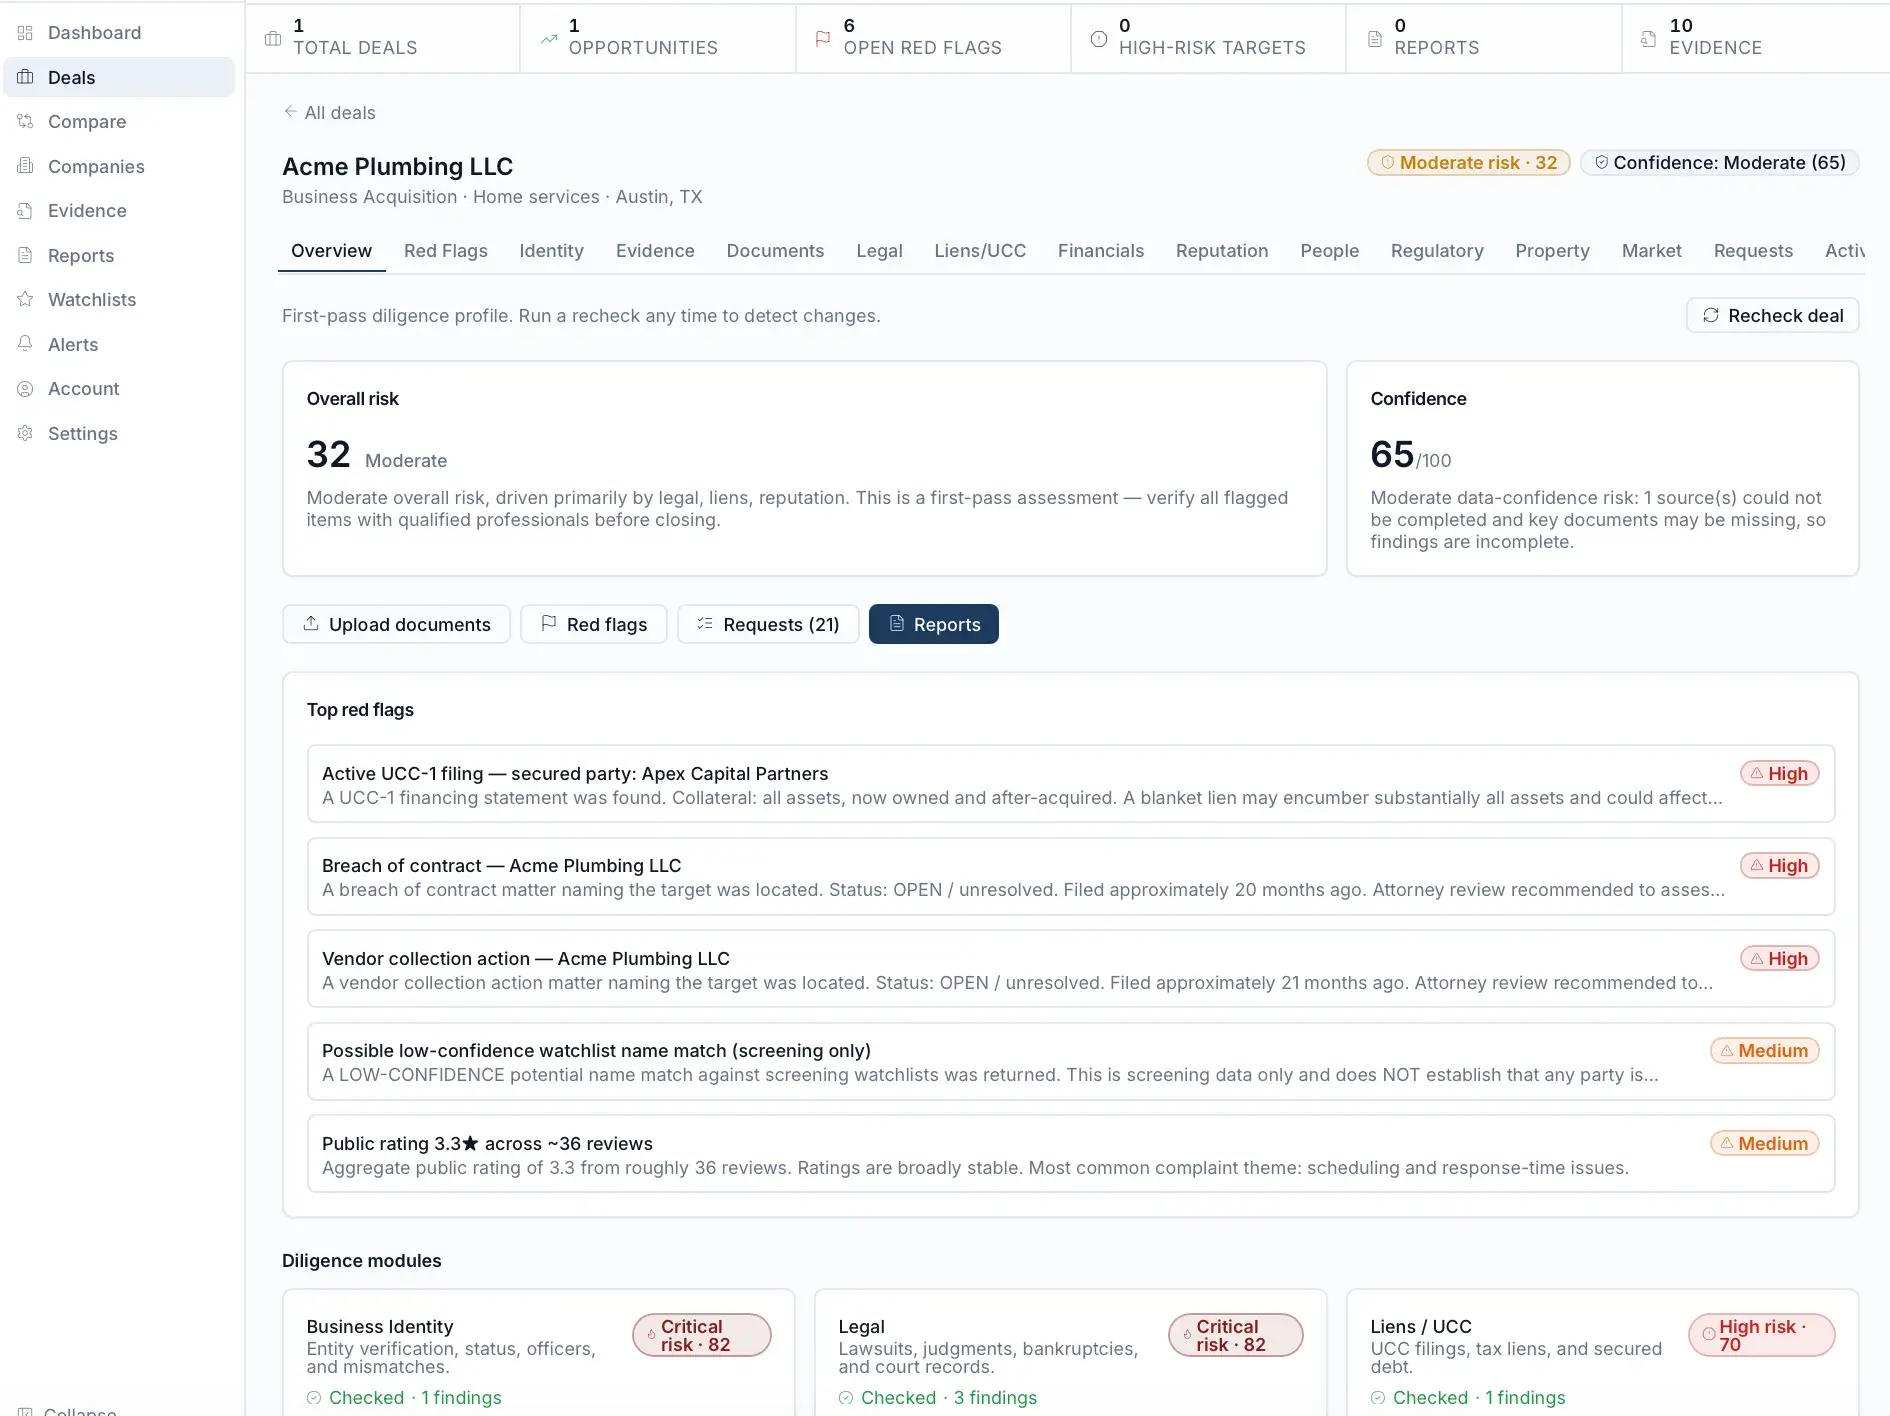Click the upload icon in Upload documents
This screenshot has height=1416, width=1890.
click(x=311, y=623)
